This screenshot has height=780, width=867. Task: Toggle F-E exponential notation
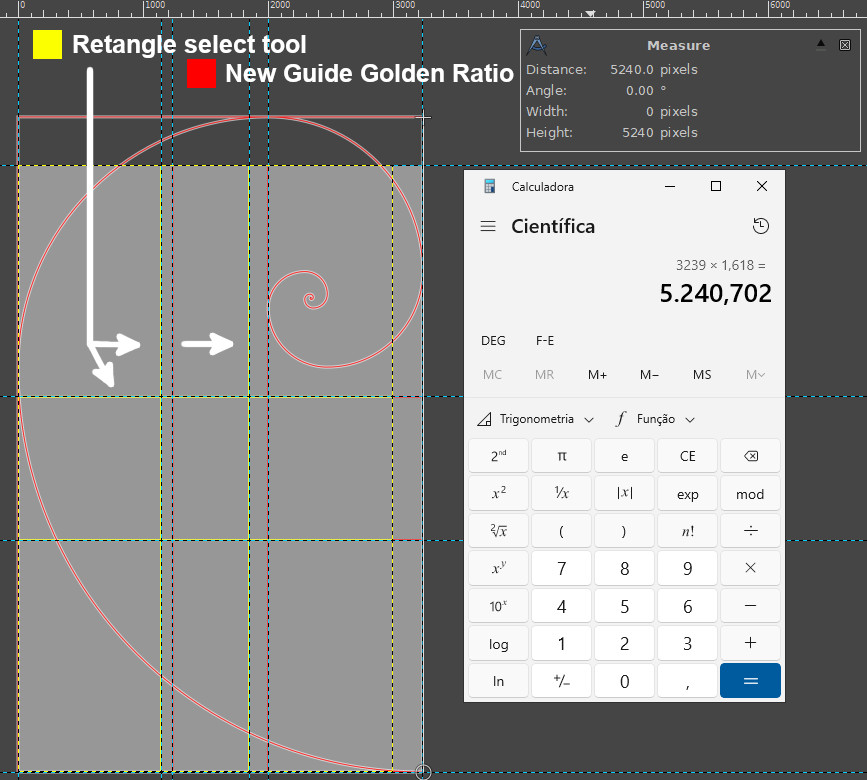point(545,341)
